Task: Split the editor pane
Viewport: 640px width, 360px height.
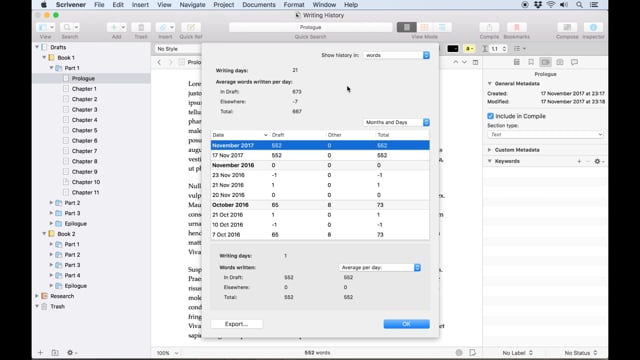Action: 476,62
